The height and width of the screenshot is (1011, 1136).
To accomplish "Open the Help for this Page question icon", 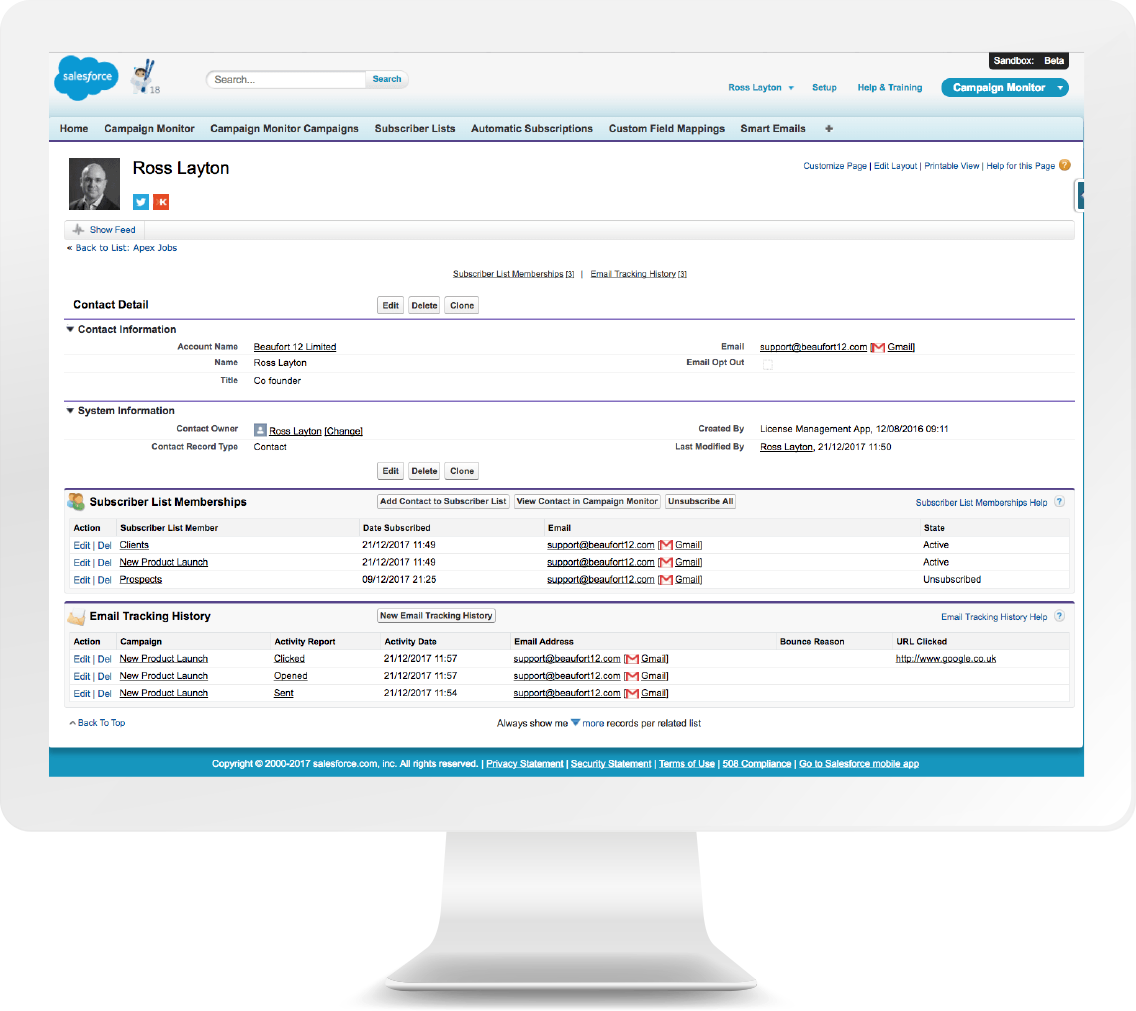I will pos(1065,165).
